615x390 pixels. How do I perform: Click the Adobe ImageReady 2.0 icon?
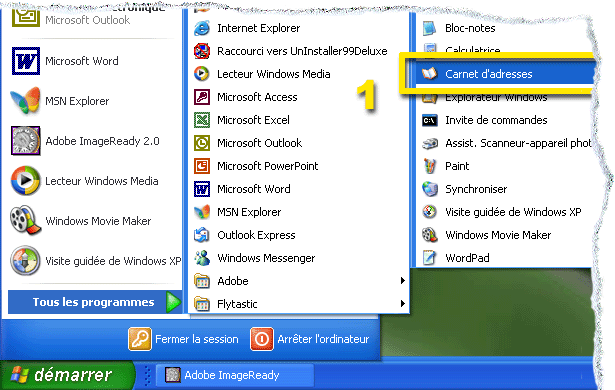(x=25, y=140)
